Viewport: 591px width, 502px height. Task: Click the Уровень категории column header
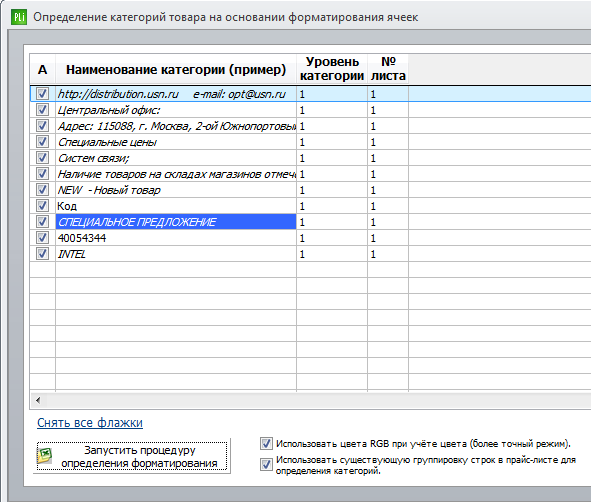click(x=332, y=69)
